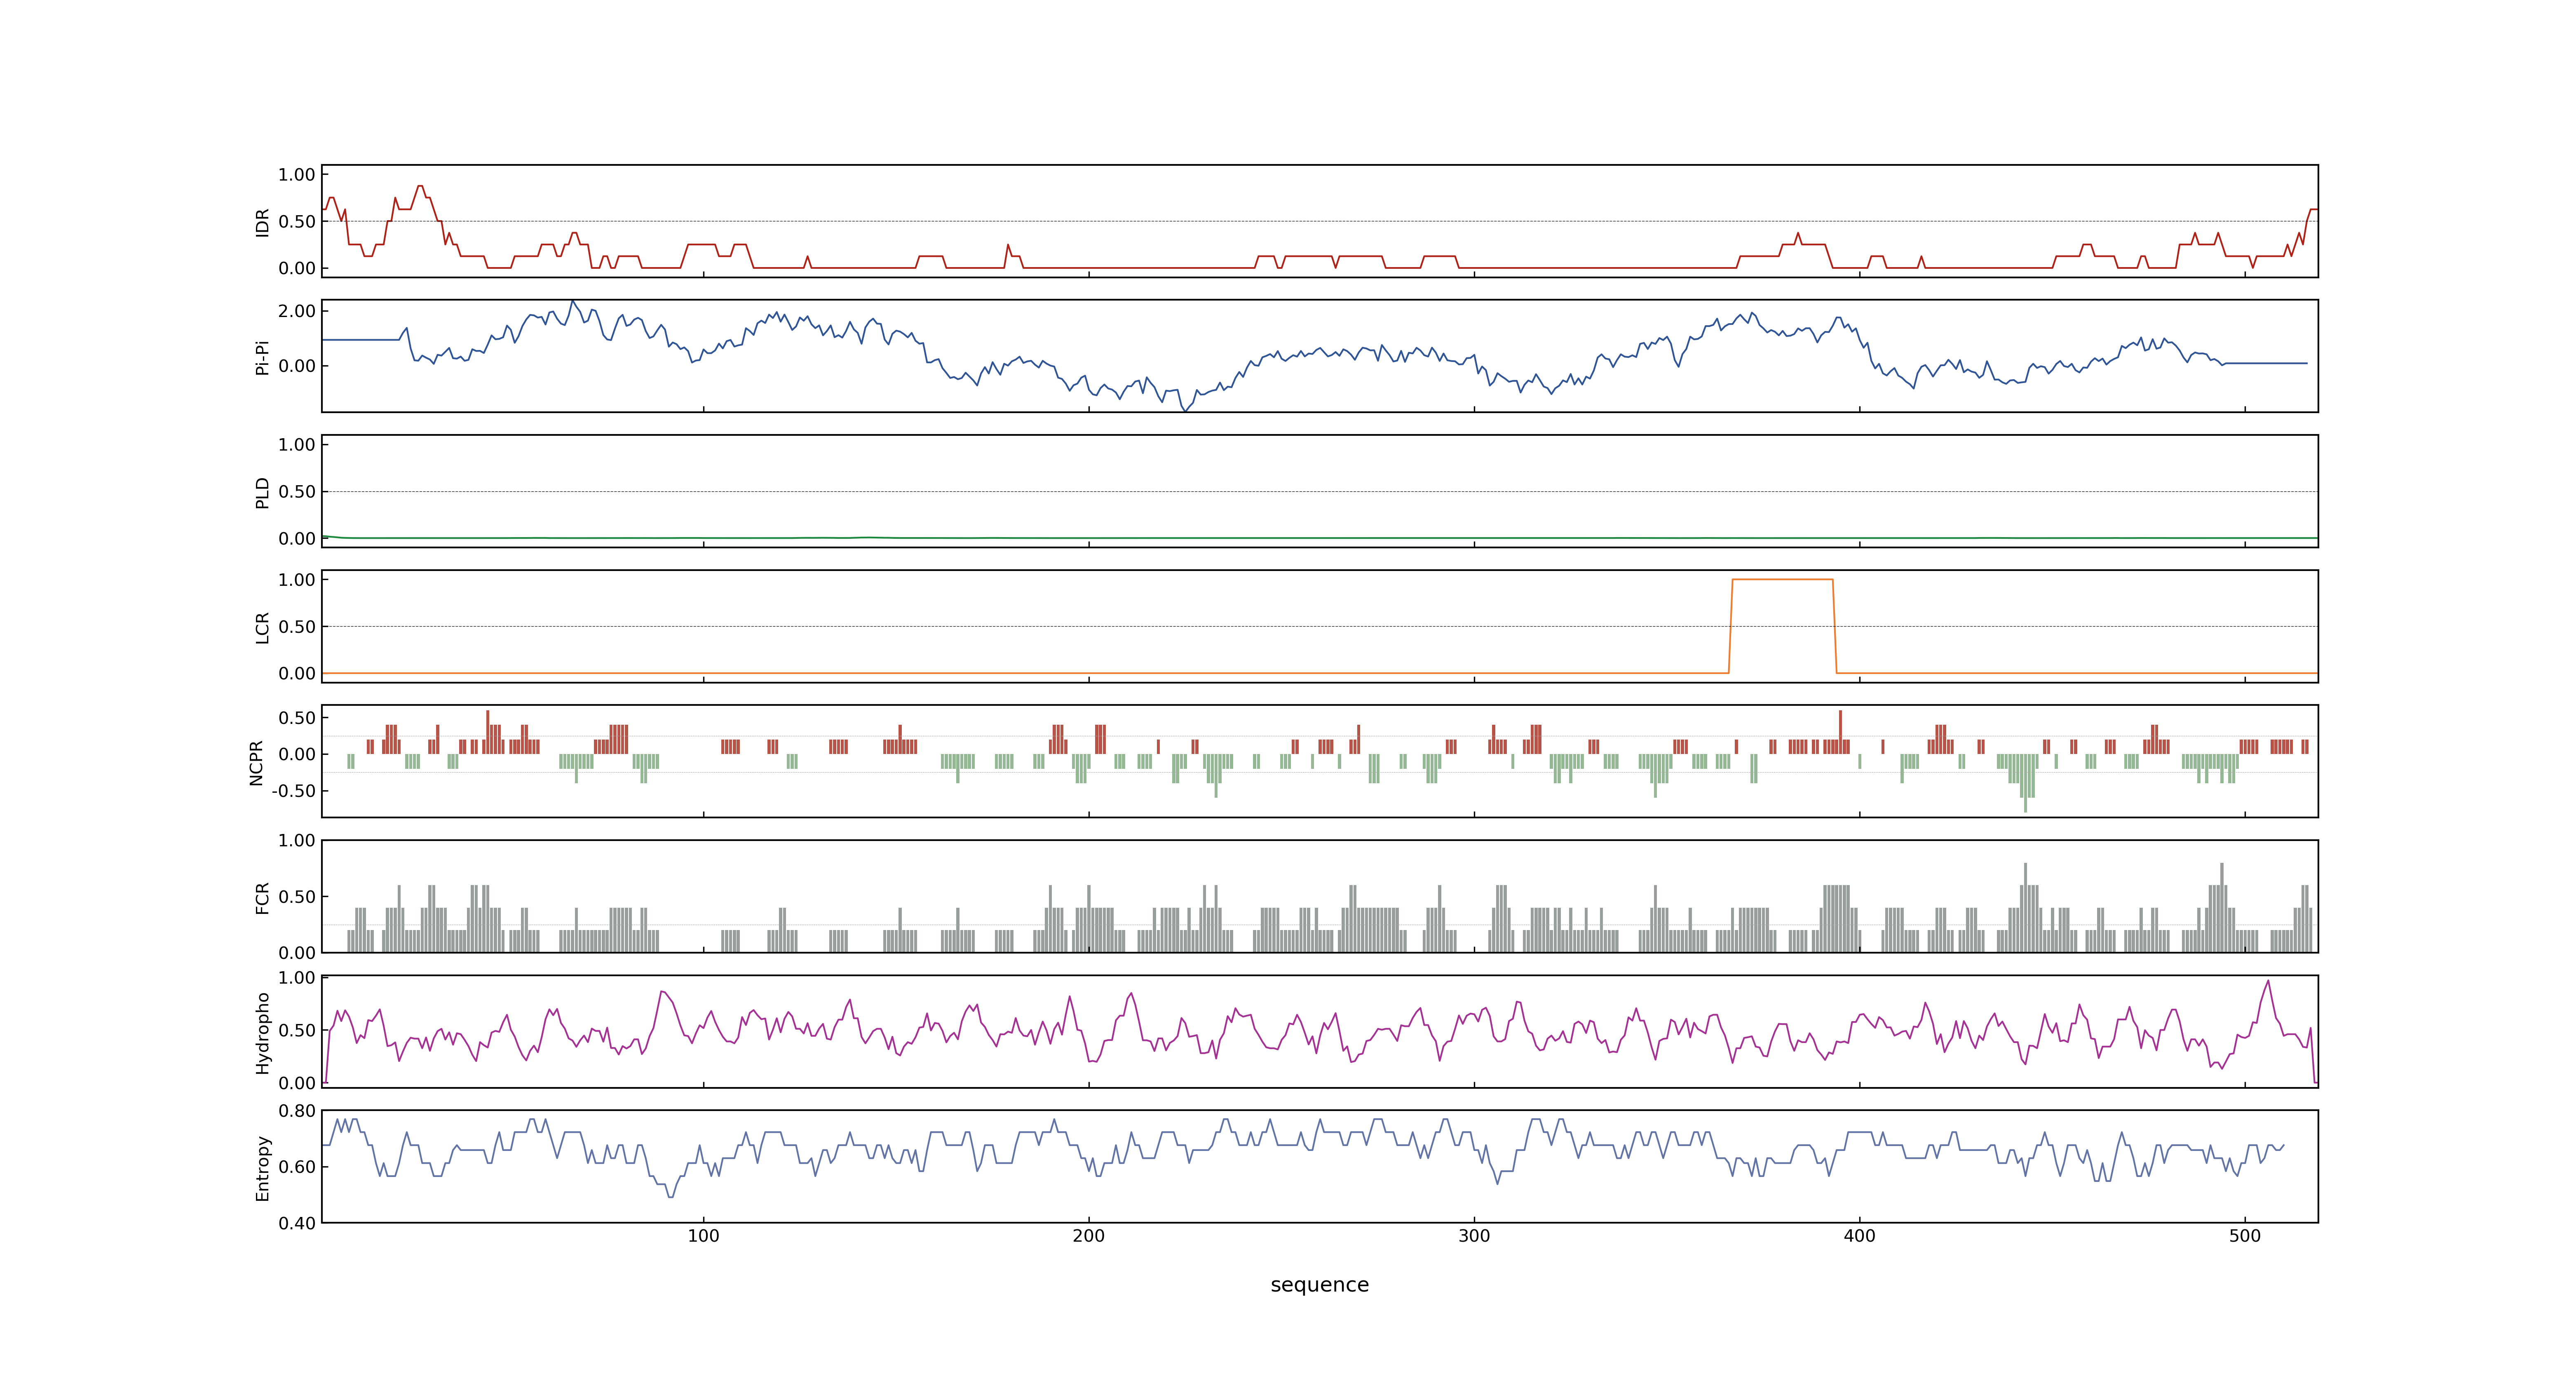Click the Pi-Pi y-axis label
Viewport: 2576px width, 1374px height.
pos(262,357)
